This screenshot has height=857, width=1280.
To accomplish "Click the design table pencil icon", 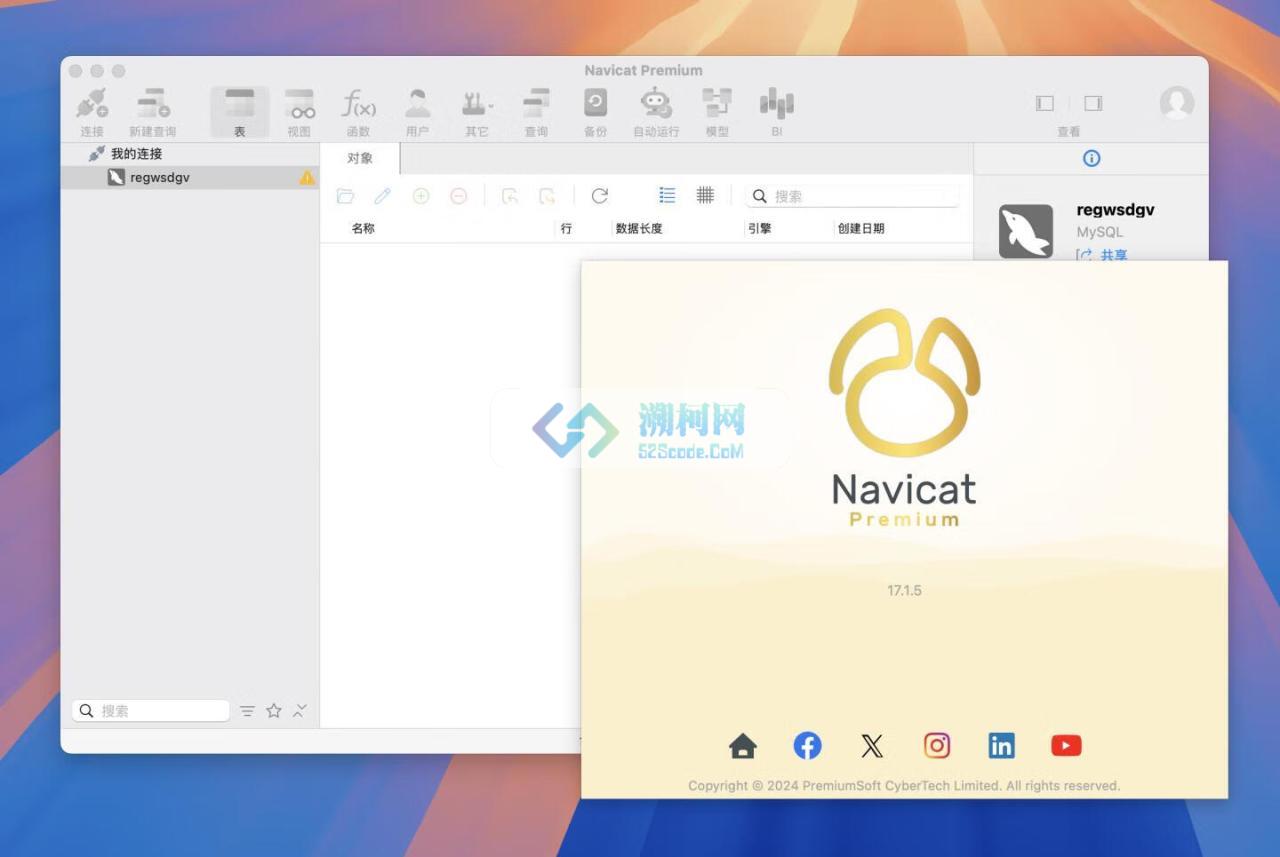I will pyautogui.click(x=383, y=196).
